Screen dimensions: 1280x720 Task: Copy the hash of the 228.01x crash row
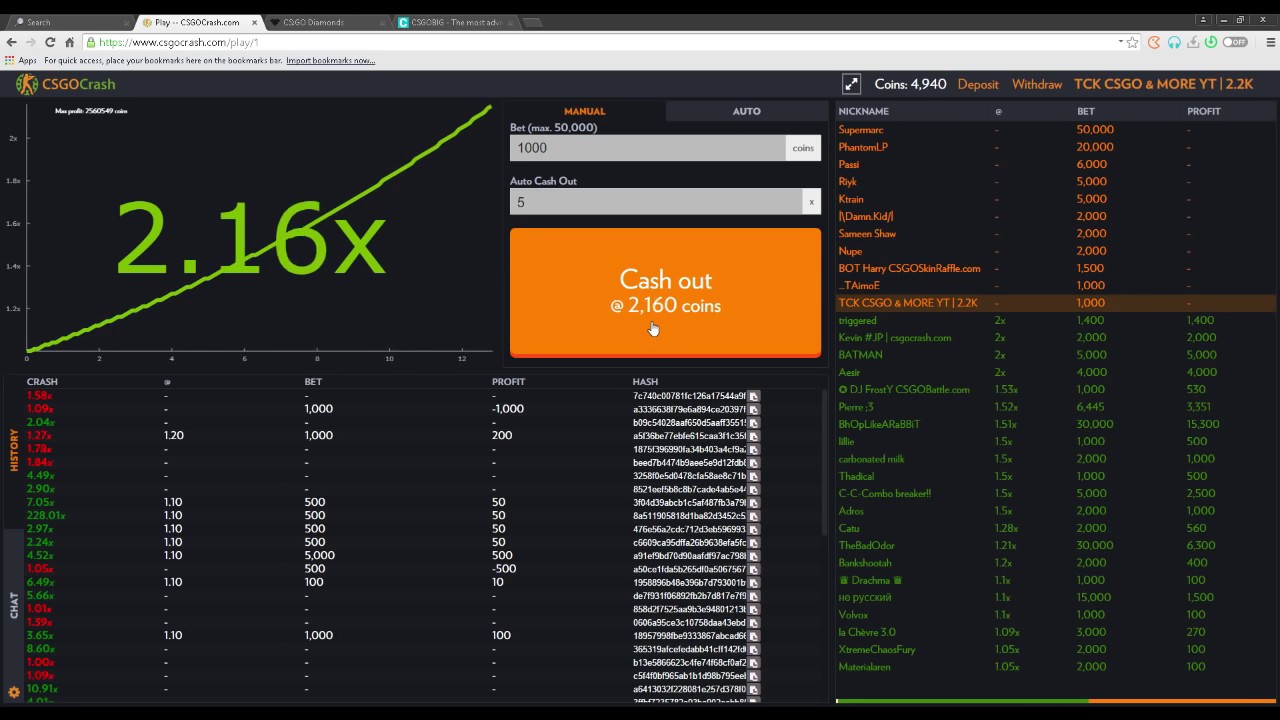(x=754, y=516)
